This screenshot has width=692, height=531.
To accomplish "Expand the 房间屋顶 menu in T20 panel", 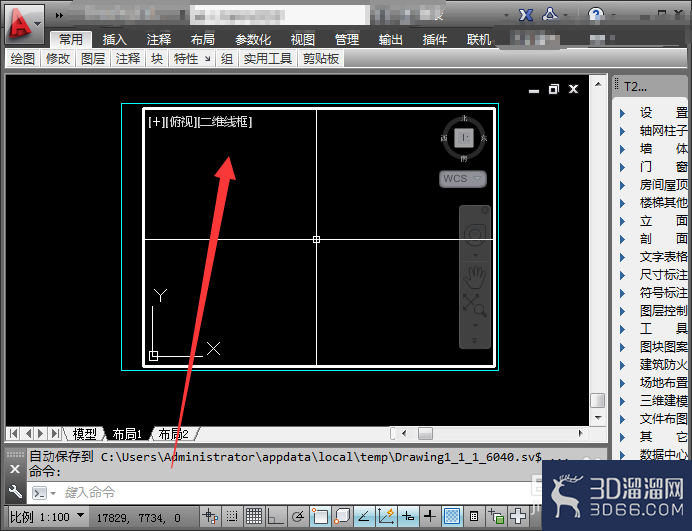I will (x=654, y=185).
